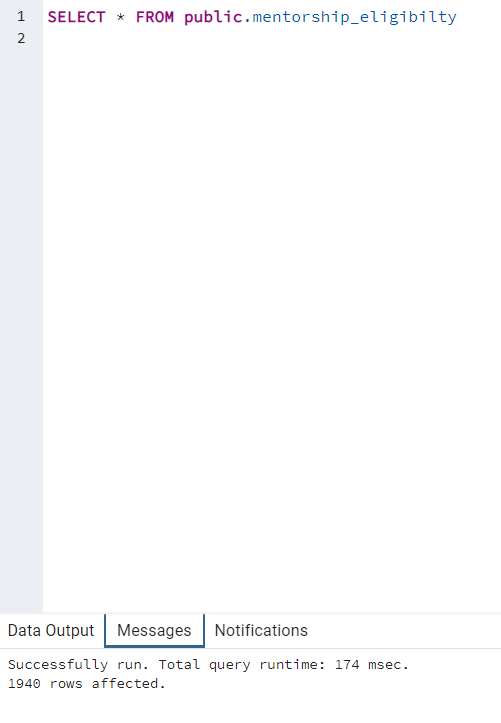Switch to the Data Output tab
Viewport: 501px width, 723px height.
tap(51, 630)
